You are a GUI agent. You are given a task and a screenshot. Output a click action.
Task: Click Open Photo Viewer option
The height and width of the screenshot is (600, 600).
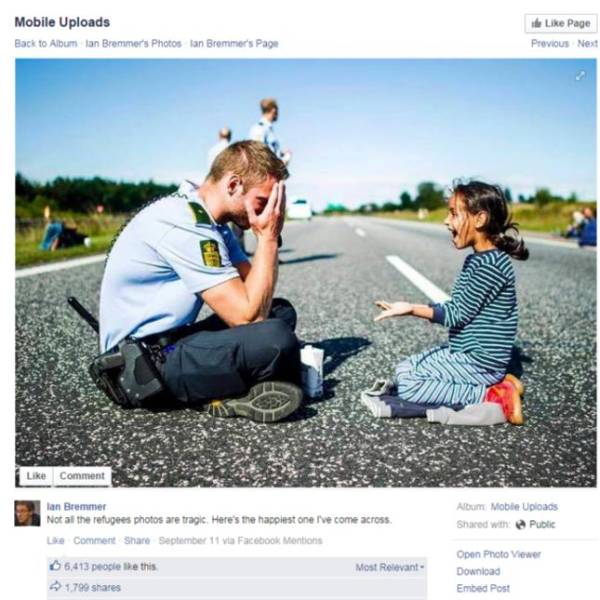tap(498, 554)
